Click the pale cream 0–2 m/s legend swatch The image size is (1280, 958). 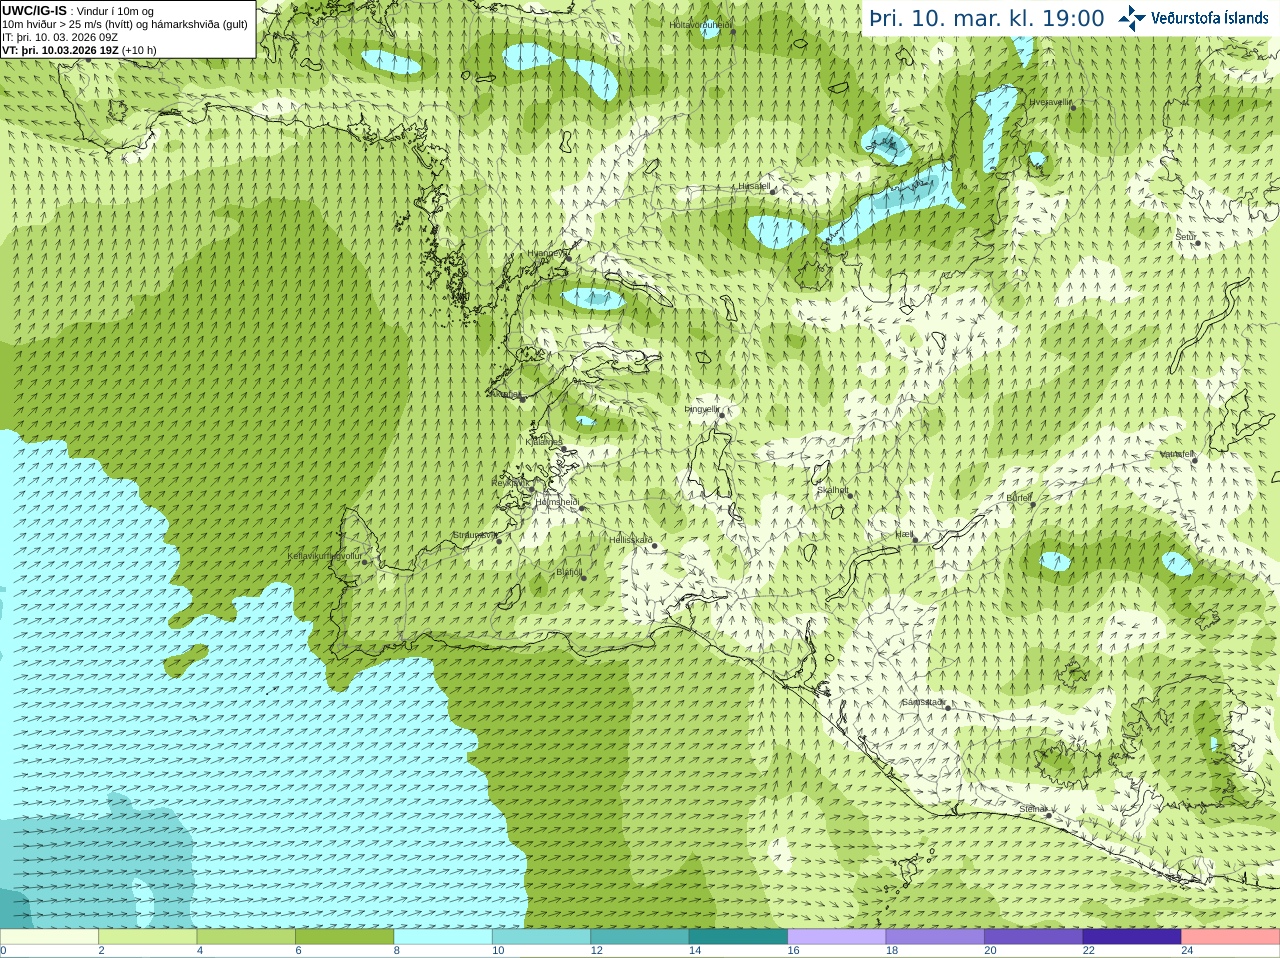pyautogui.click(x=49, y=937)
